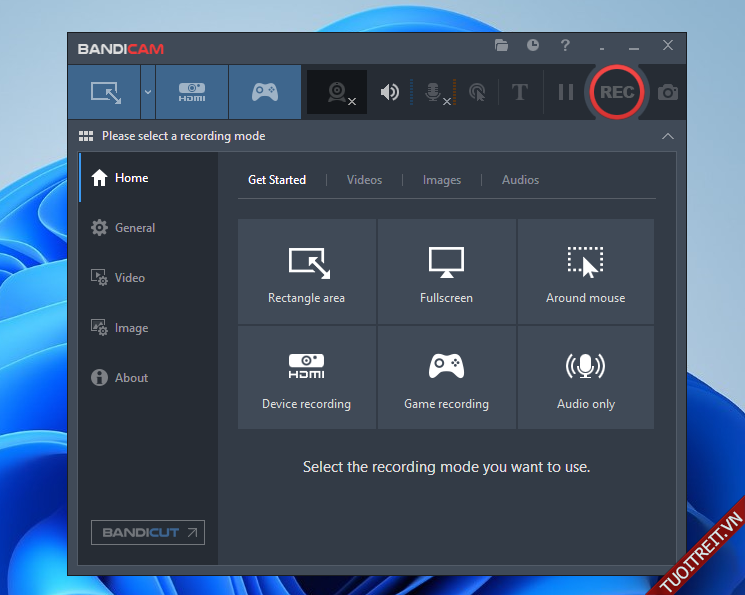The image size is (745, 595).
Task: Start recording with the REC button
Action: click(616, 92)
